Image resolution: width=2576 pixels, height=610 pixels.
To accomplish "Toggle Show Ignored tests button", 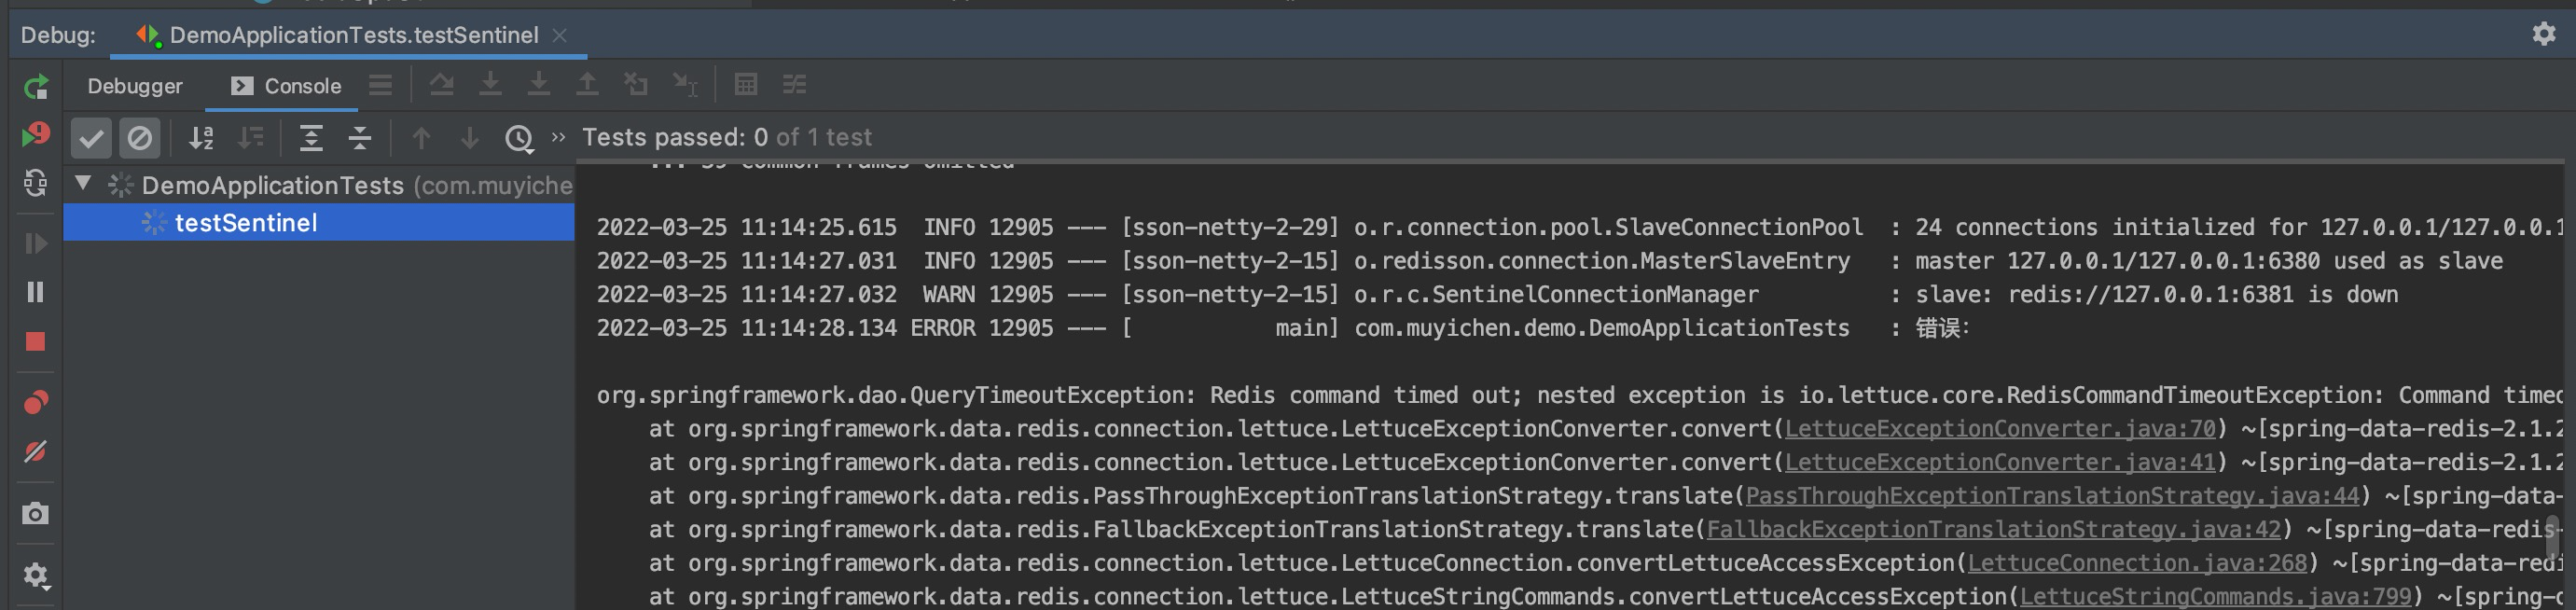I will coord(140,138).
